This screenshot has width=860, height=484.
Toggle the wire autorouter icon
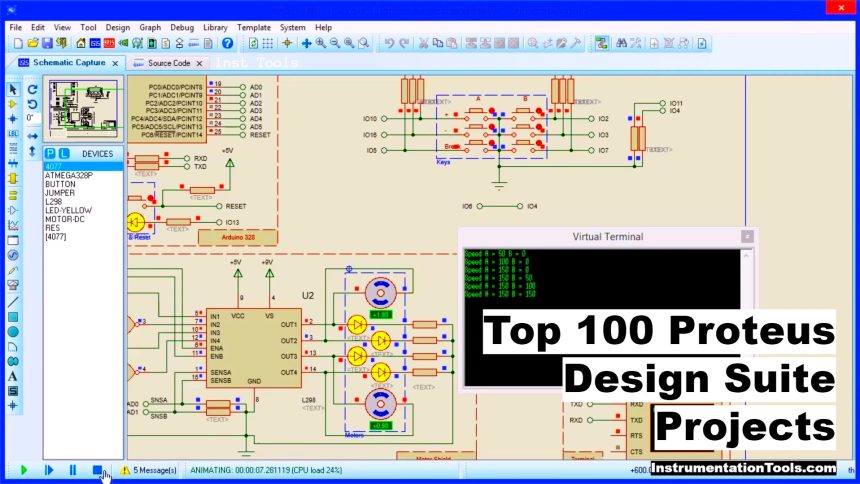tap(602, 43)
